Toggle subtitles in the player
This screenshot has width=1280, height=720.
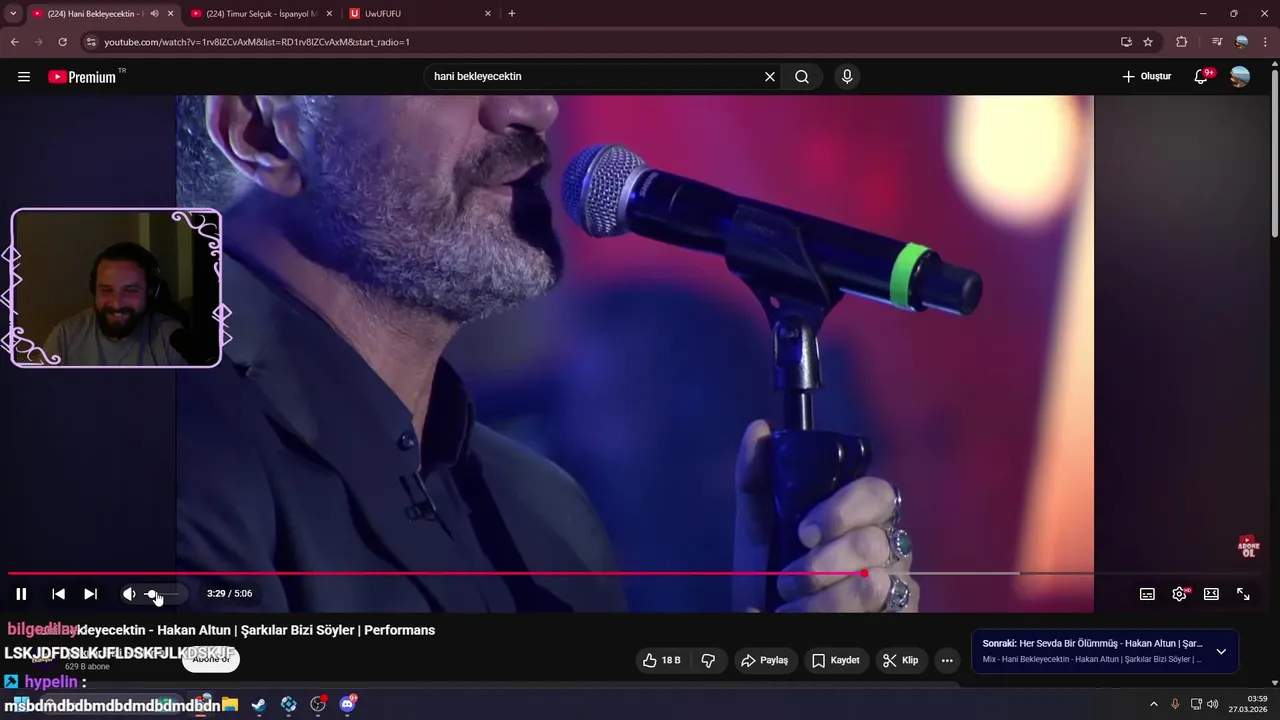[1147, 594]
